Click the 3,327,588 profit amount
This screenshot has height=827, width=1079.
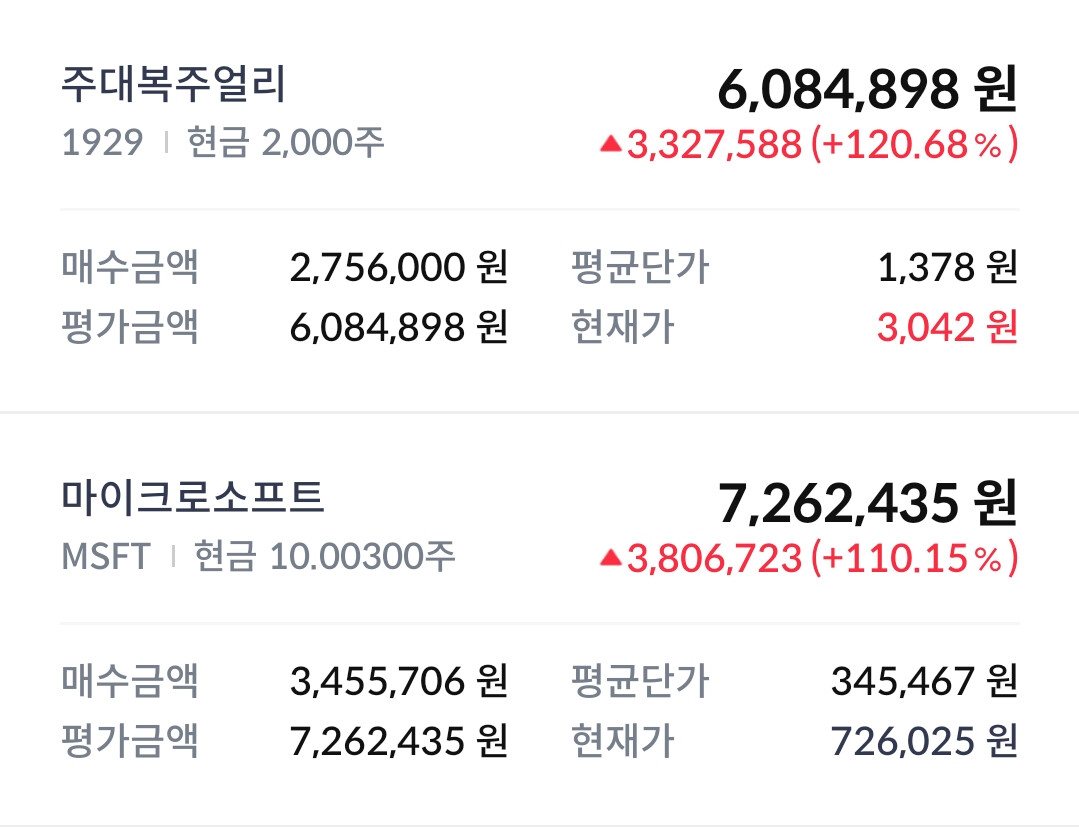(x=714, y=145)
